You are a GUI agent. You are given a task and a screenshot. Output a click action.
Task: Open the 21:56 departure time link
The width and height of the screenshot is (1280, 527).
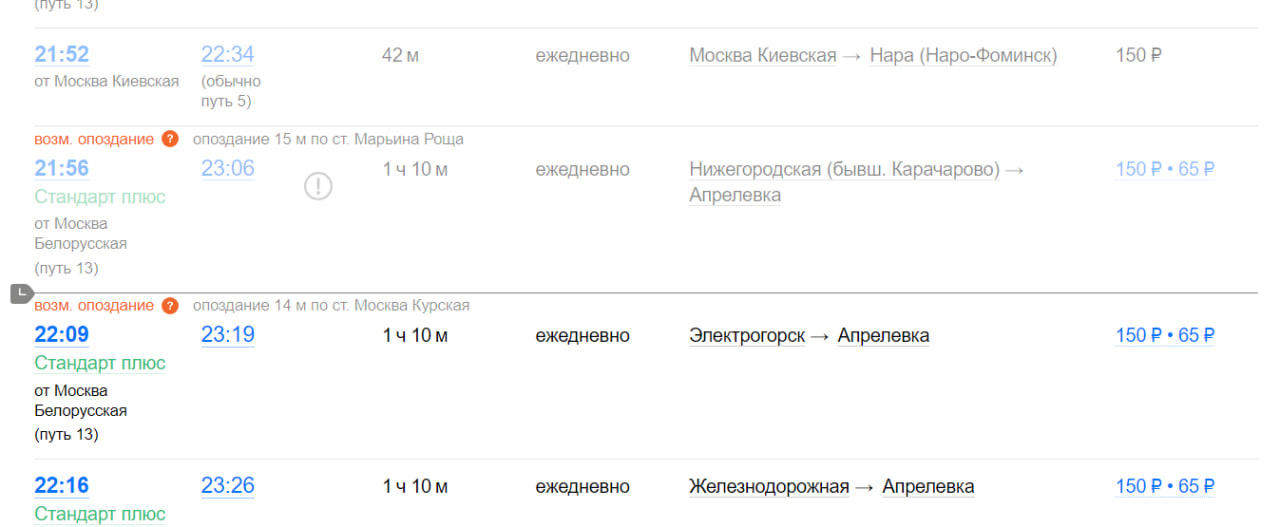pos(62,169)
